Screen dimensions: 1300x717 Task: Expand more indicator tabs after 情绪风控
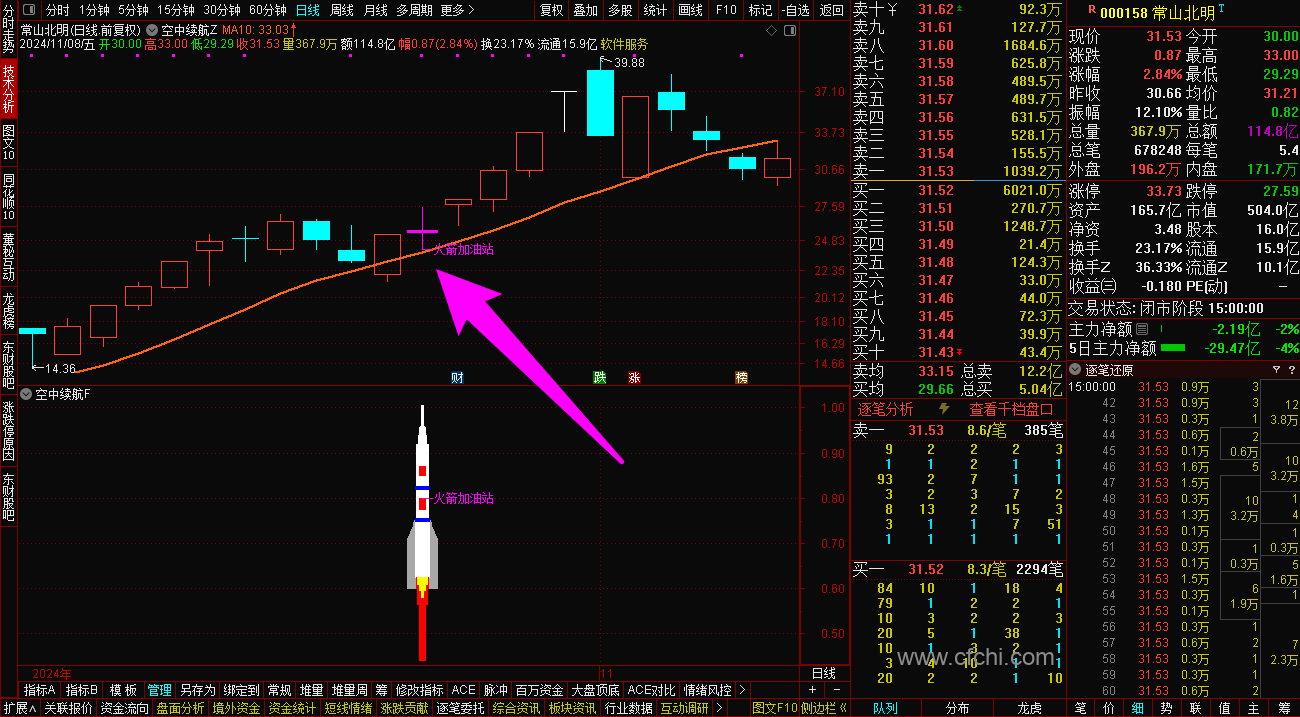click(741, 690)
